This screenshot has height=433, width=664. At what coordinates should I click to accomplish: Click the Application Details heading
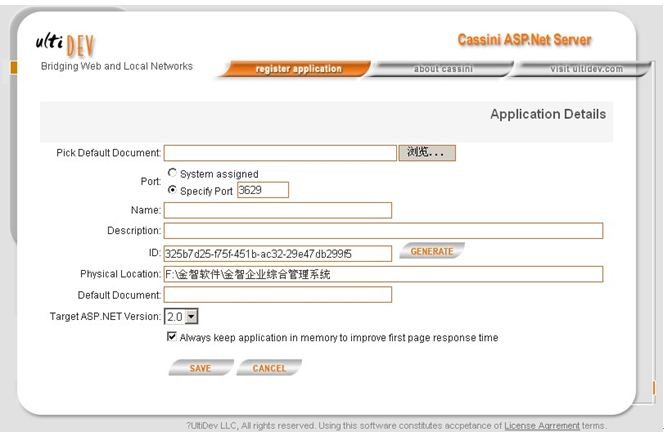click(548, 114)
